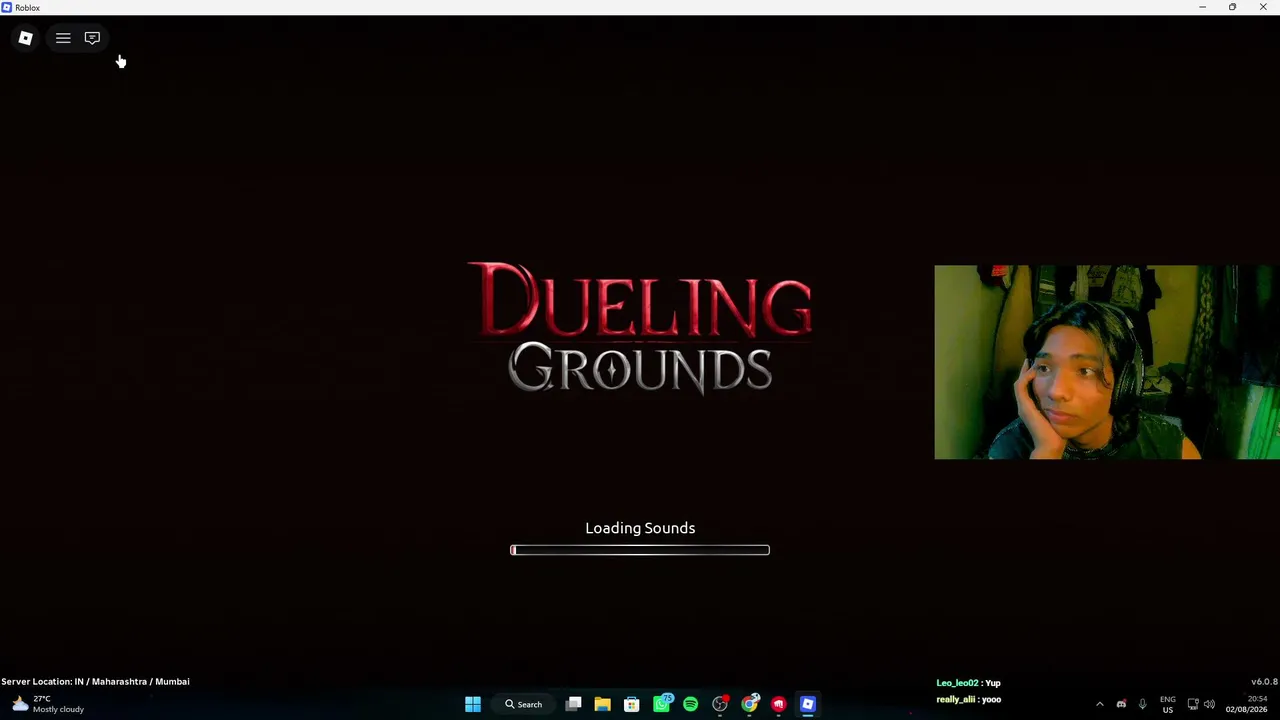Open the Discord tray icon

pyautogui.click(x=1121, y=704)
